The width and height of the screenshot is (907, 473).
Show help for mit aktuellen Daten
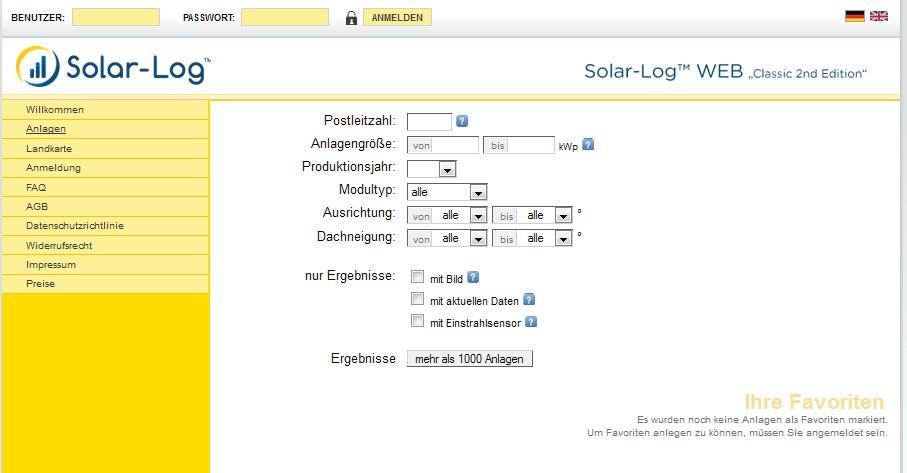pyautogui.click(x=529, y=299)
